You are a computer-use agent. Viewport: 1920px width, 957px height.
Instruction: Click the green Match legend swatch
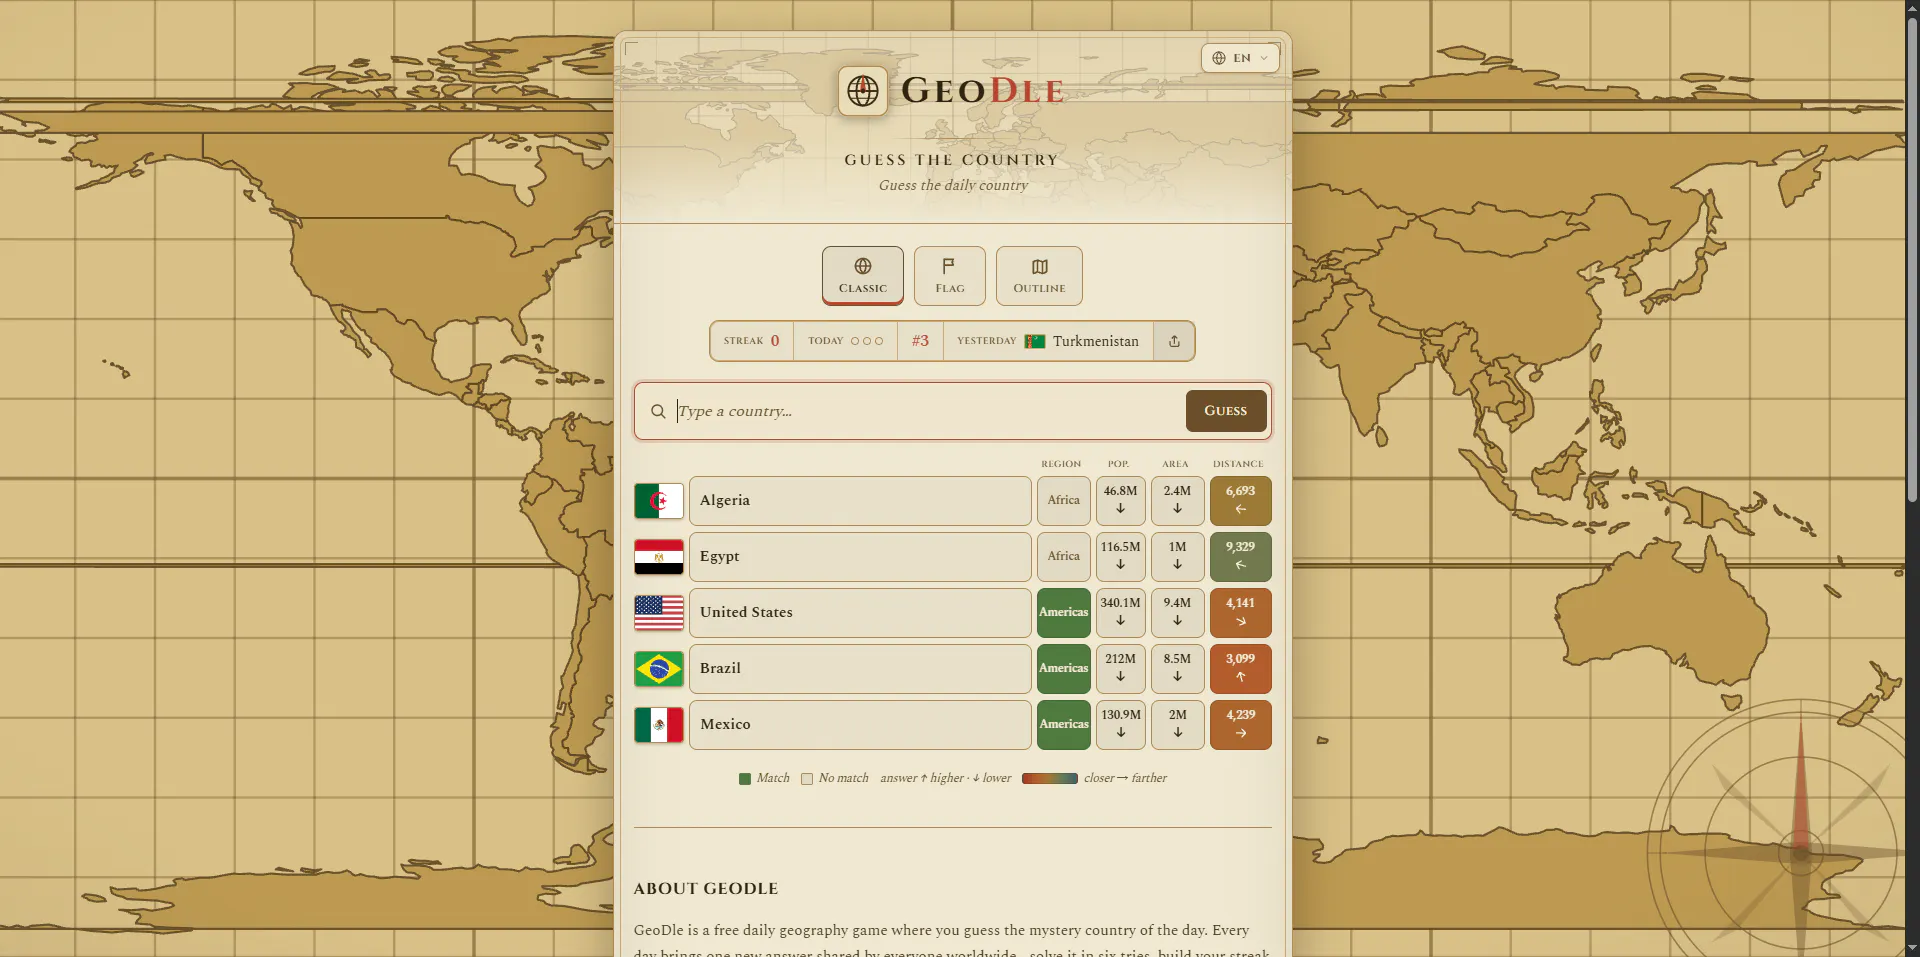tap(745, 779)
